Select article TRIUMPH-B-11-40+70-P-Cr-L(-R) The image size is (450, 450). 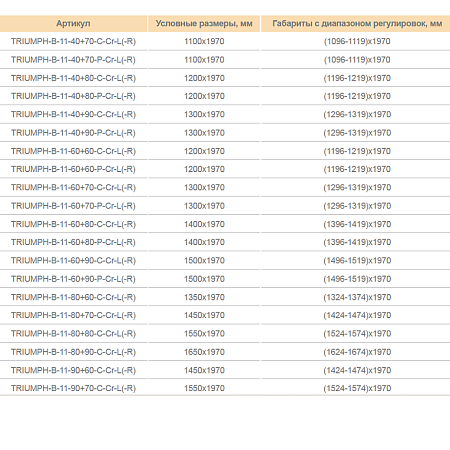73,60
